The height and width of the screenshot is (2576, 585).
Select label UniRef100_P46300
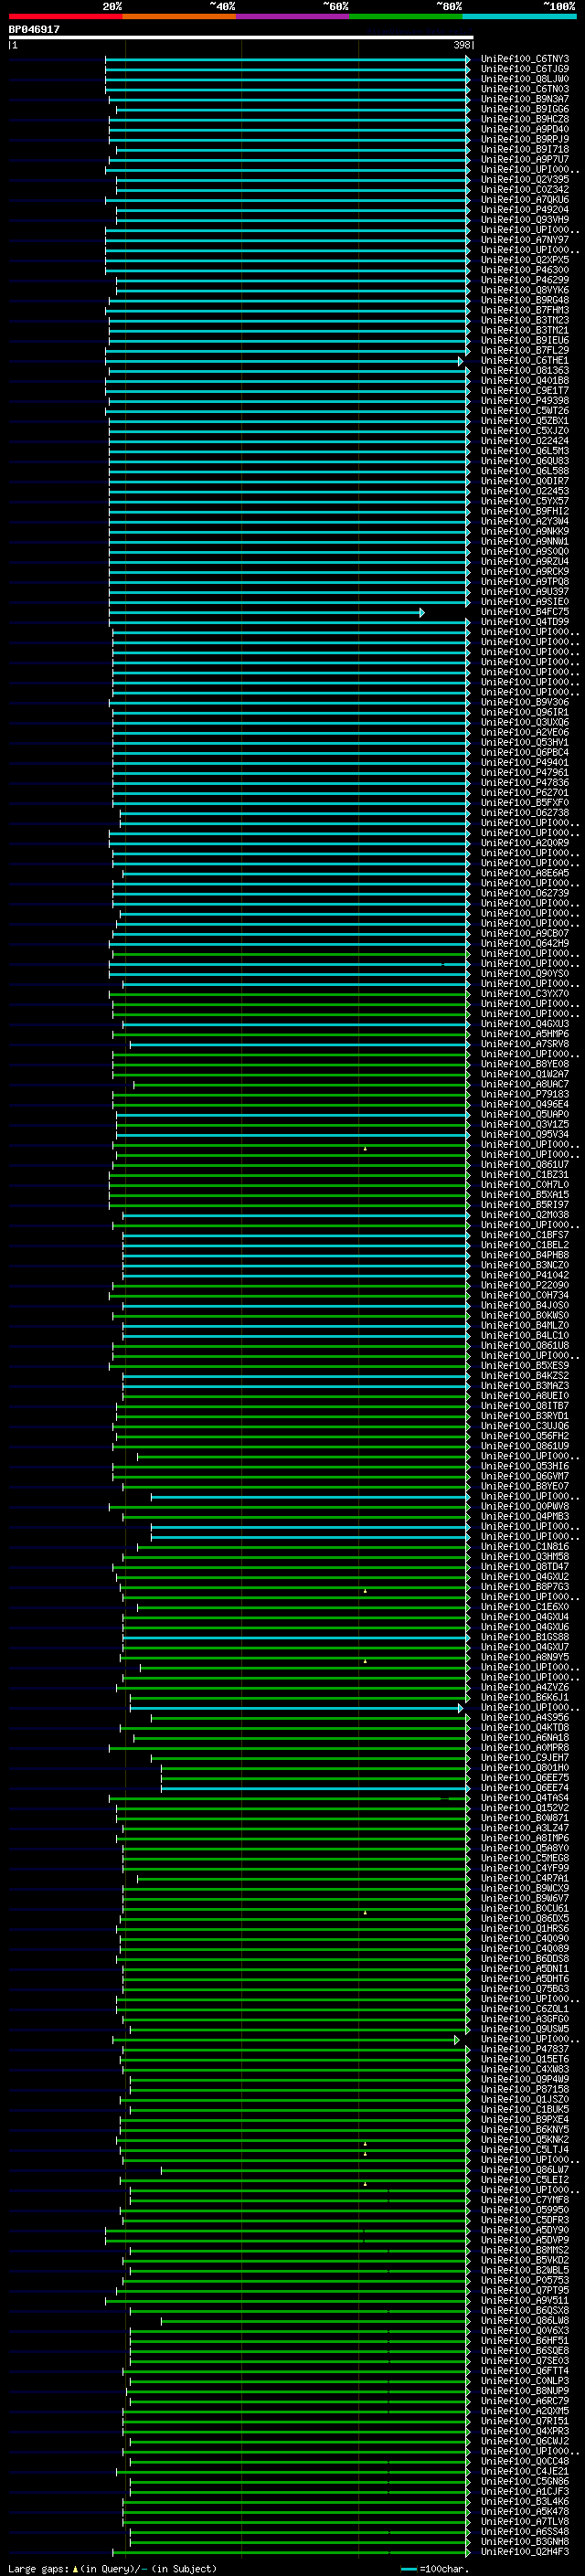pos(525,270)
